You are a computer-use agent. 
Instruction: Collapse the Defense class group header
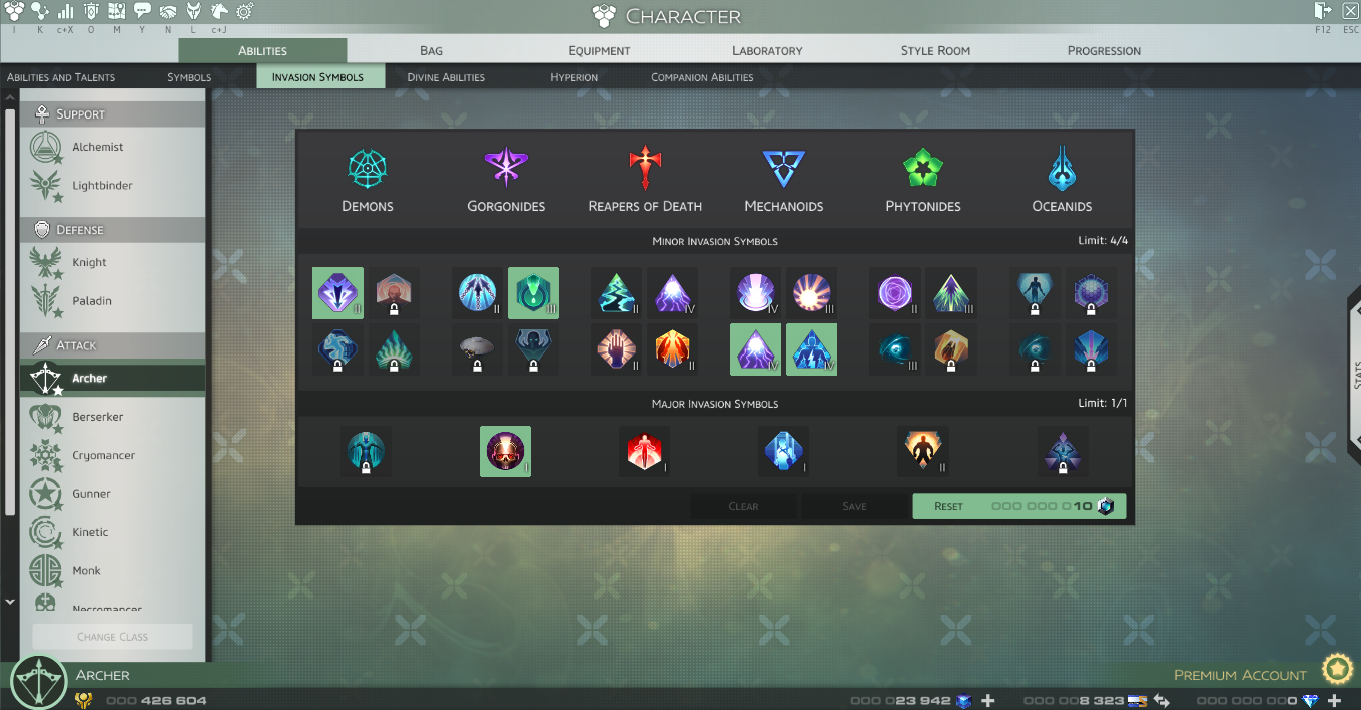112,229
